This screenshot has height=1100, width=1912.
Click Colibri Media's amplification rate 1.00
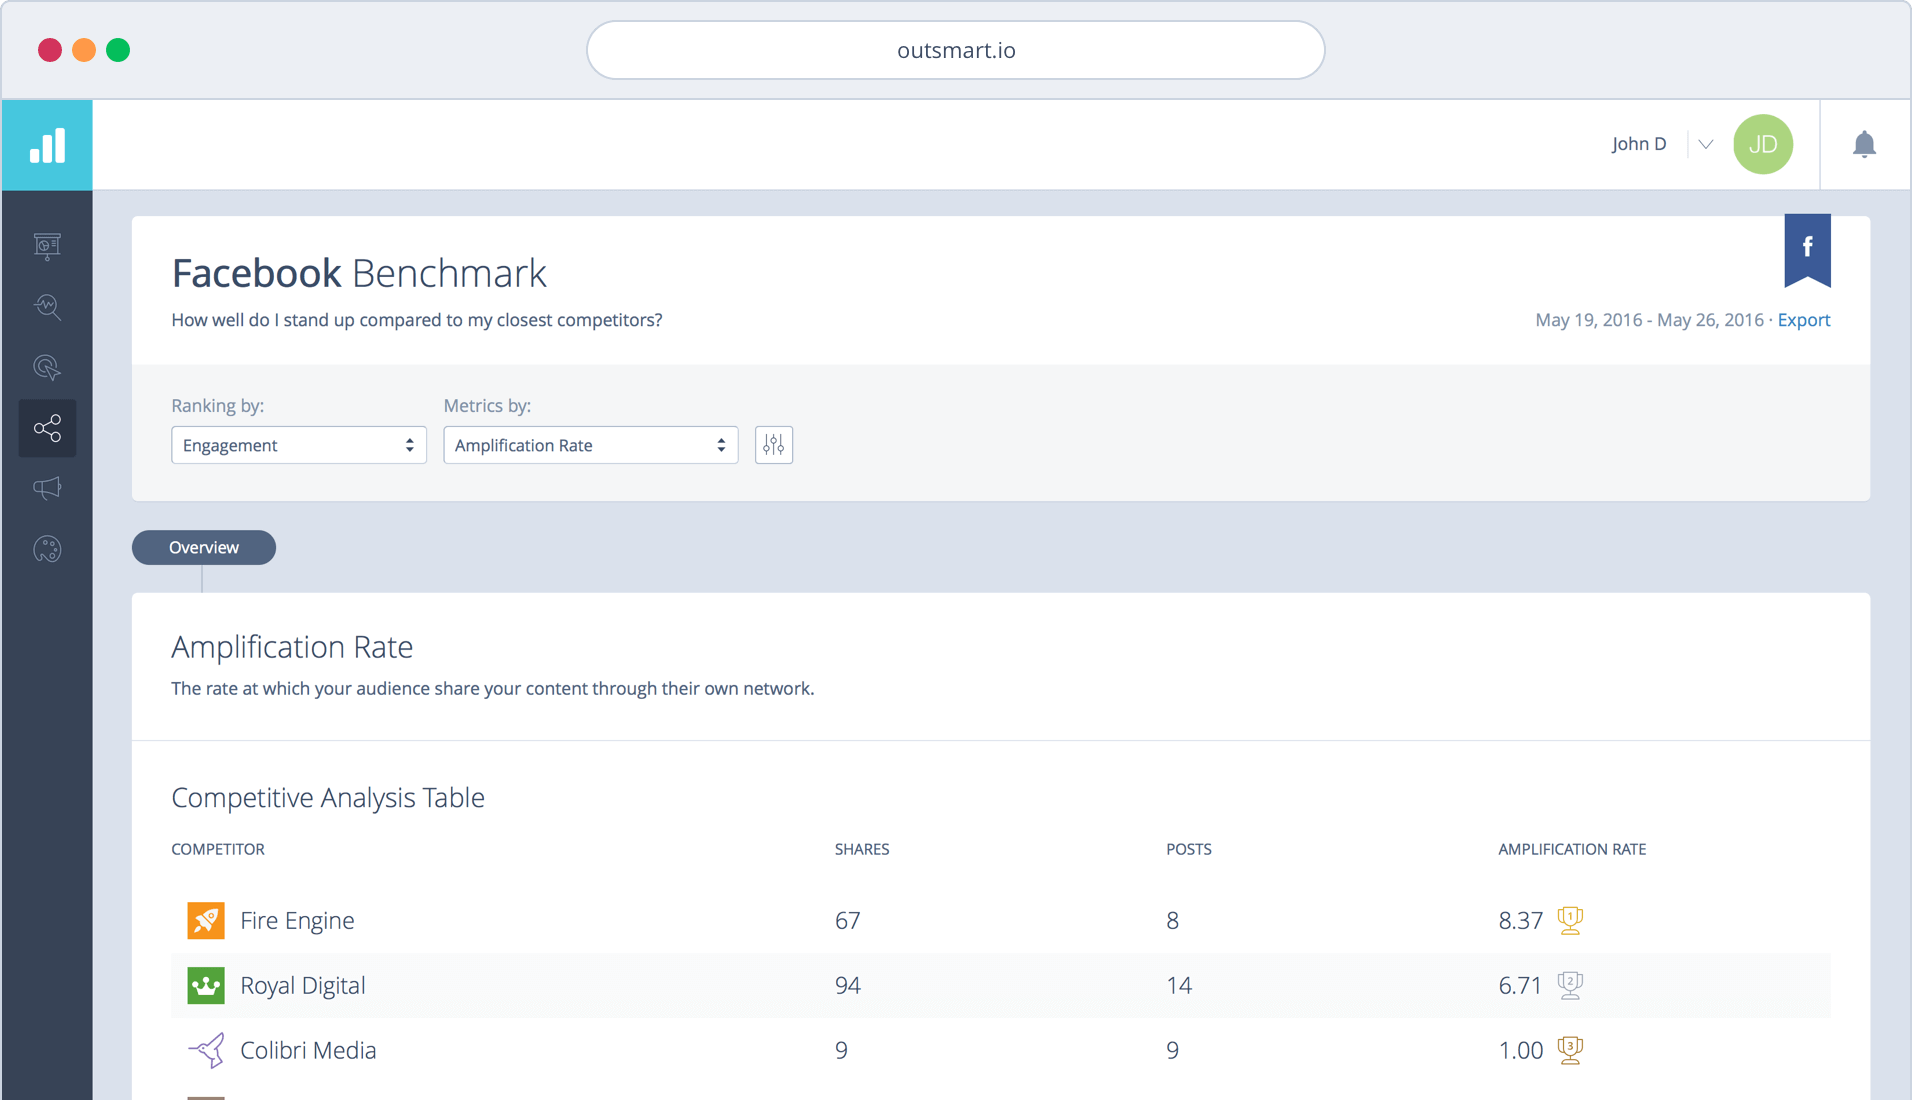point(1520,1050)
